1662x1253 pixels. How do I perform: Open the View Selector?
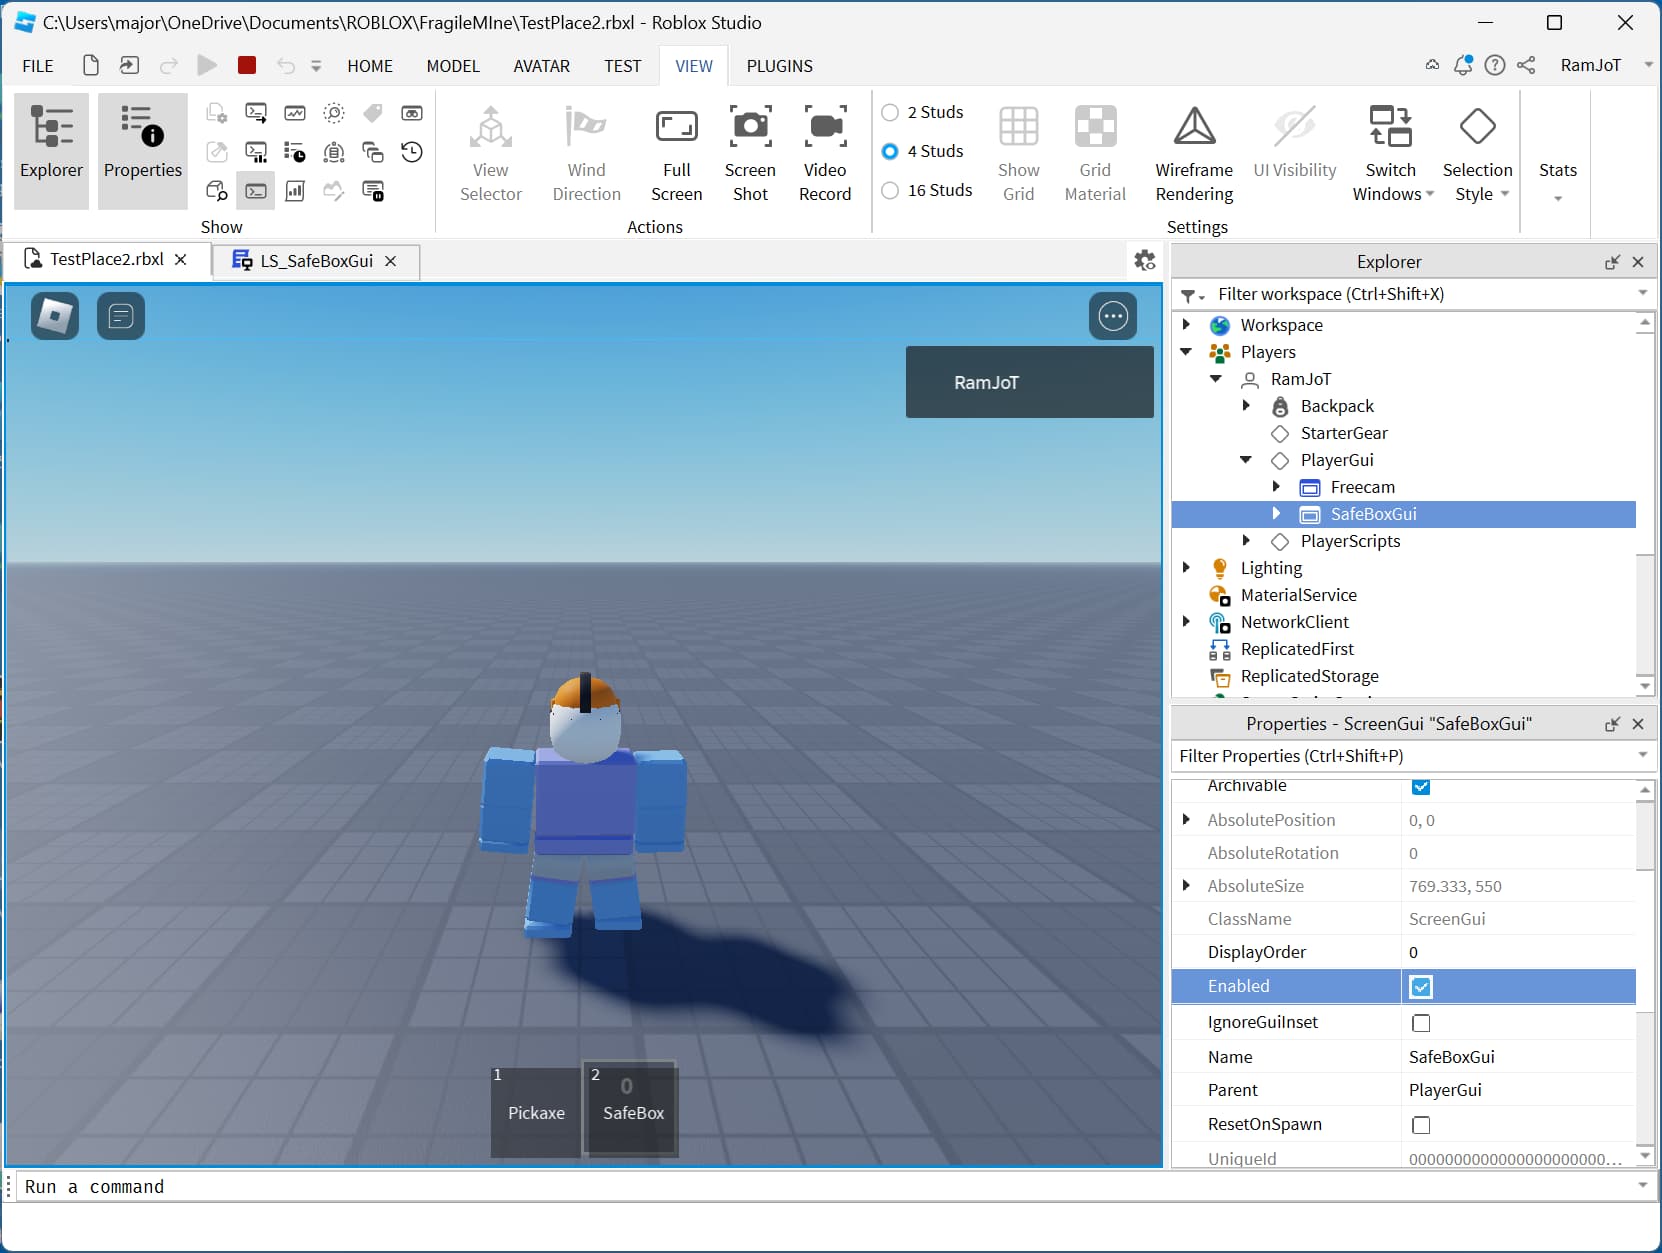(490, 150)
